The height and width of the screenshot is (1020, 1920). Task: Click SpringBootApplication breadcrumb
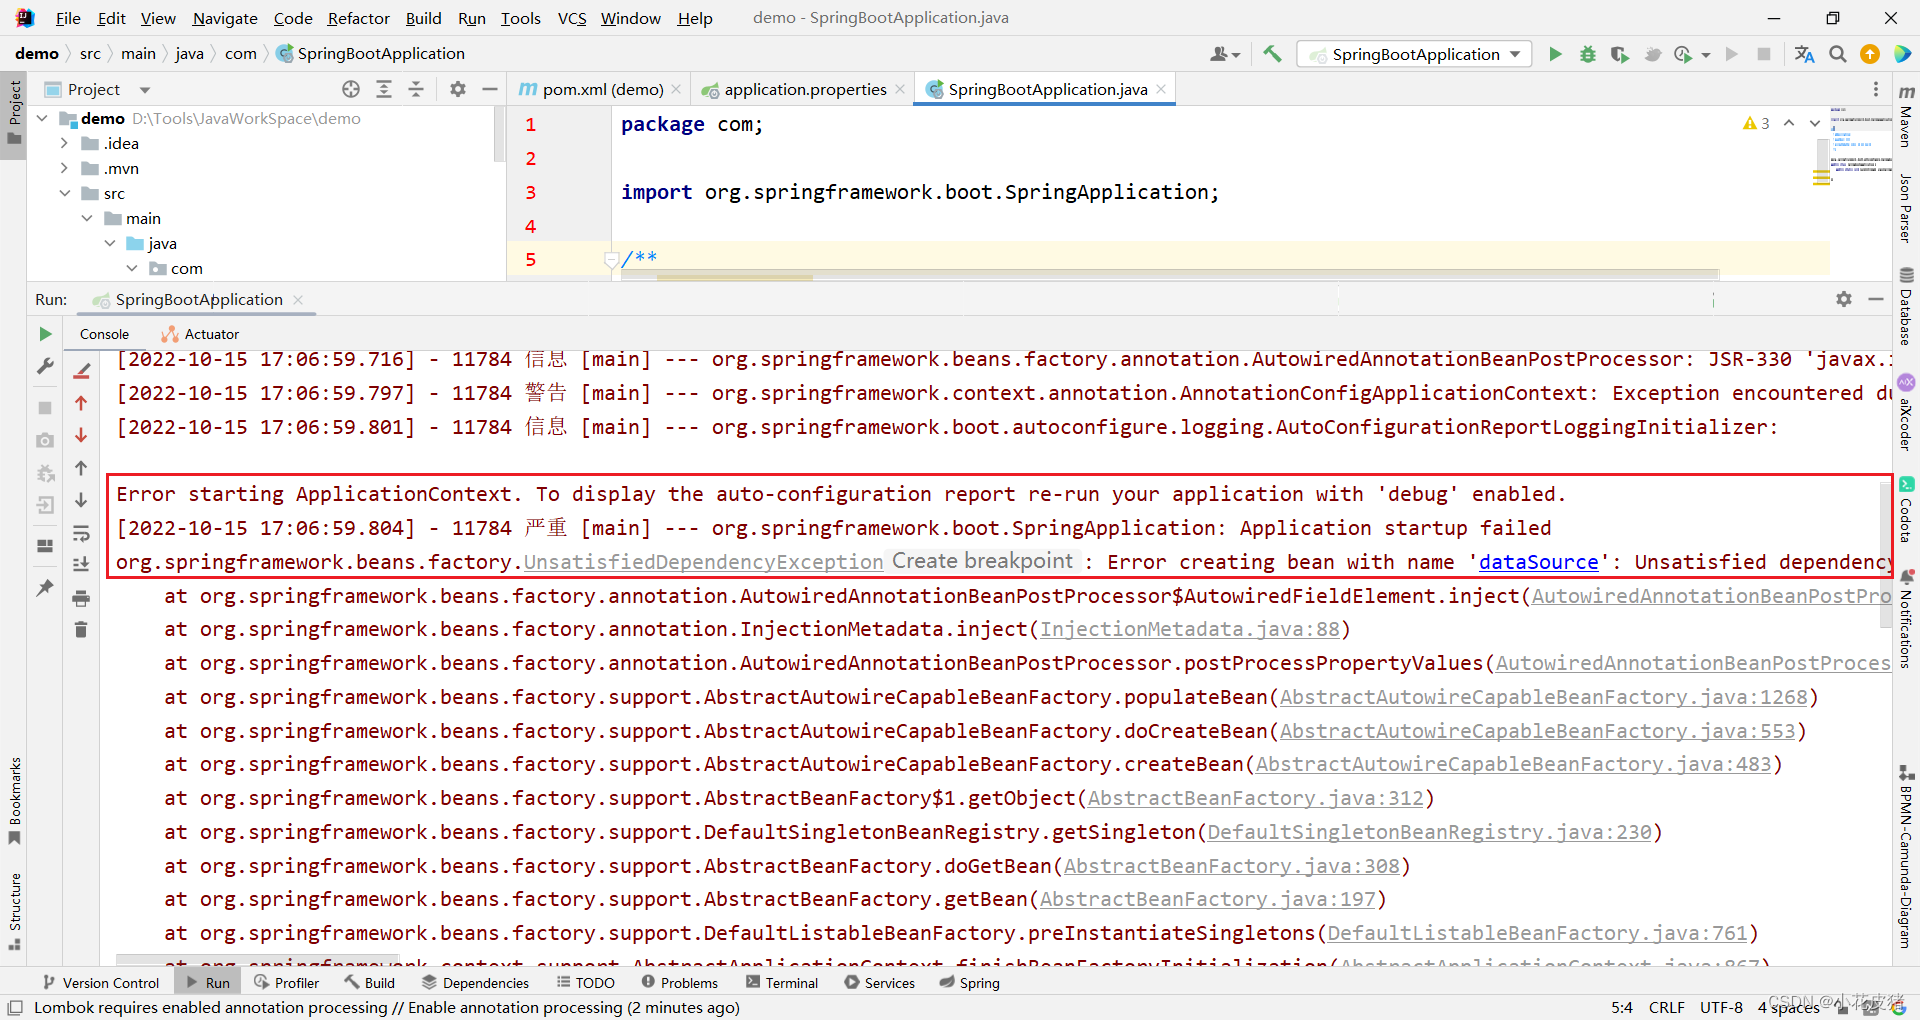(x=370, y=54)
